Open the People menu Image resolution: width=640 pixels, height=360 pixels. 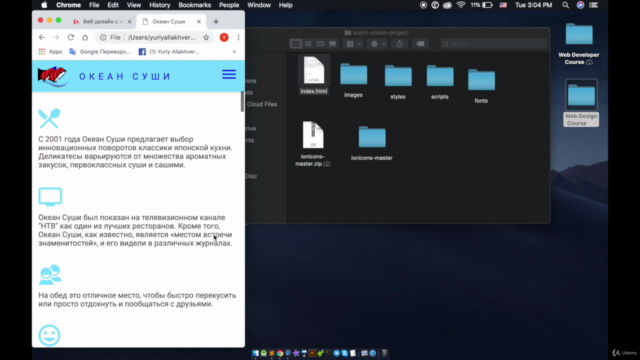(229, 5)
